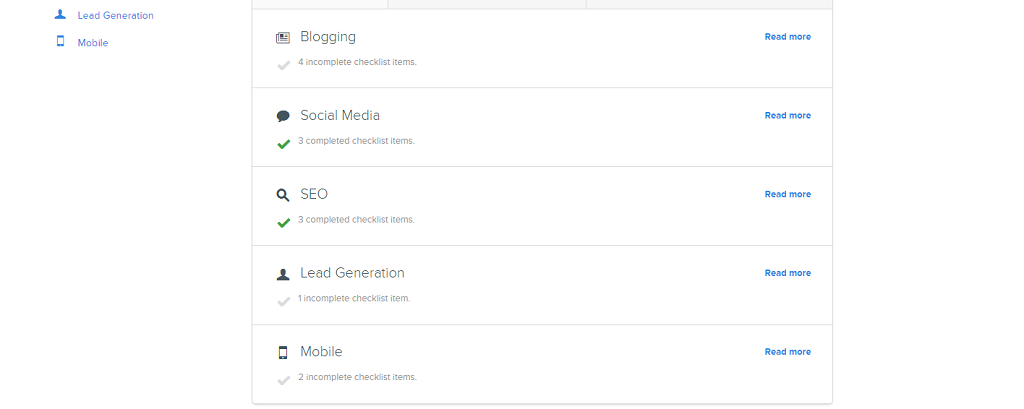Read more about Blogging
Viewport: 1024px width, 409px height.
tap(788, 37)
